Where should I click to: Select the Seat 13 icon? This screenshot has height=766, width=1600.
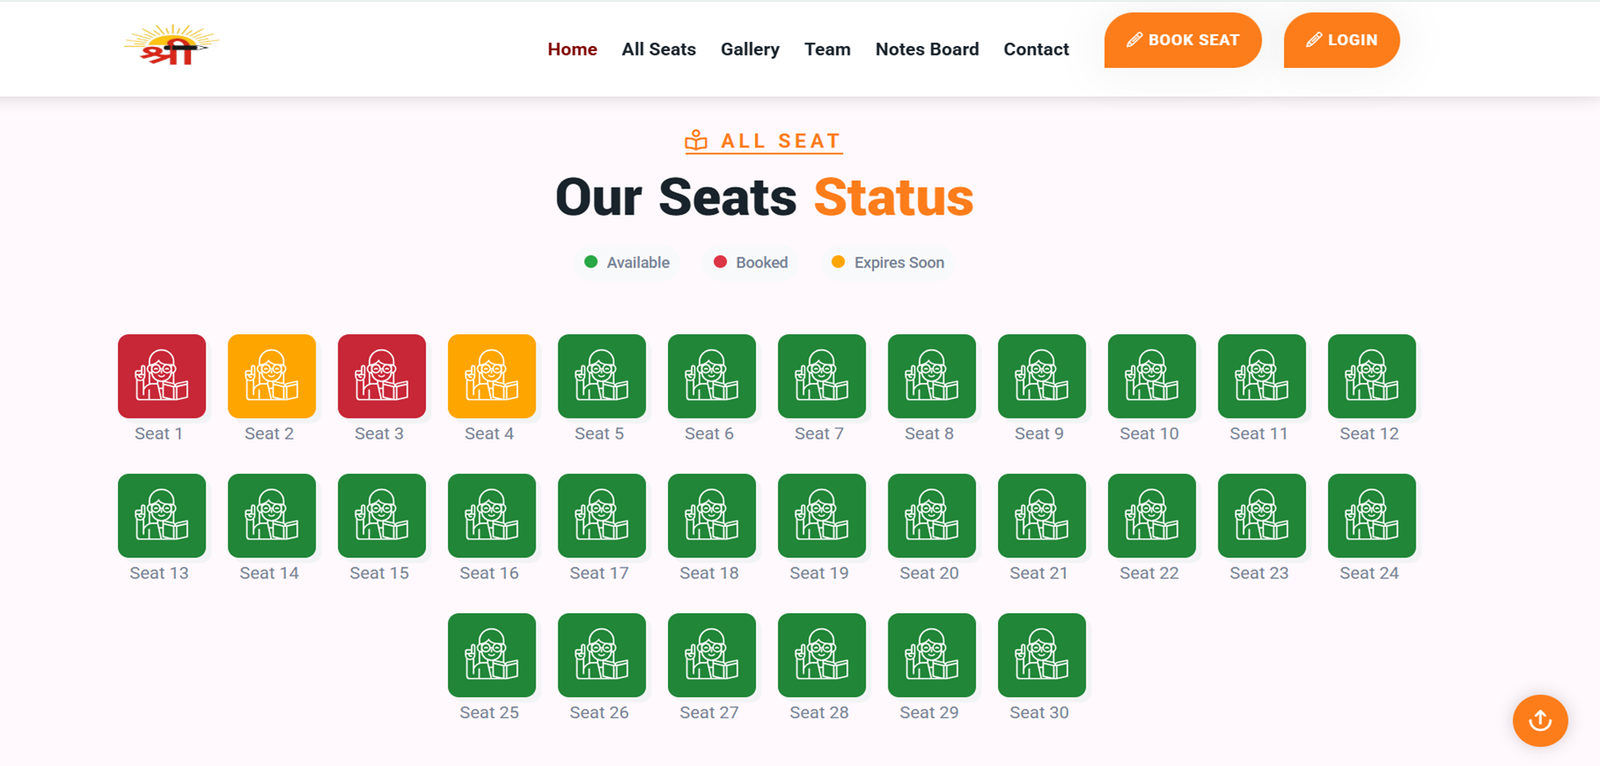161,516
